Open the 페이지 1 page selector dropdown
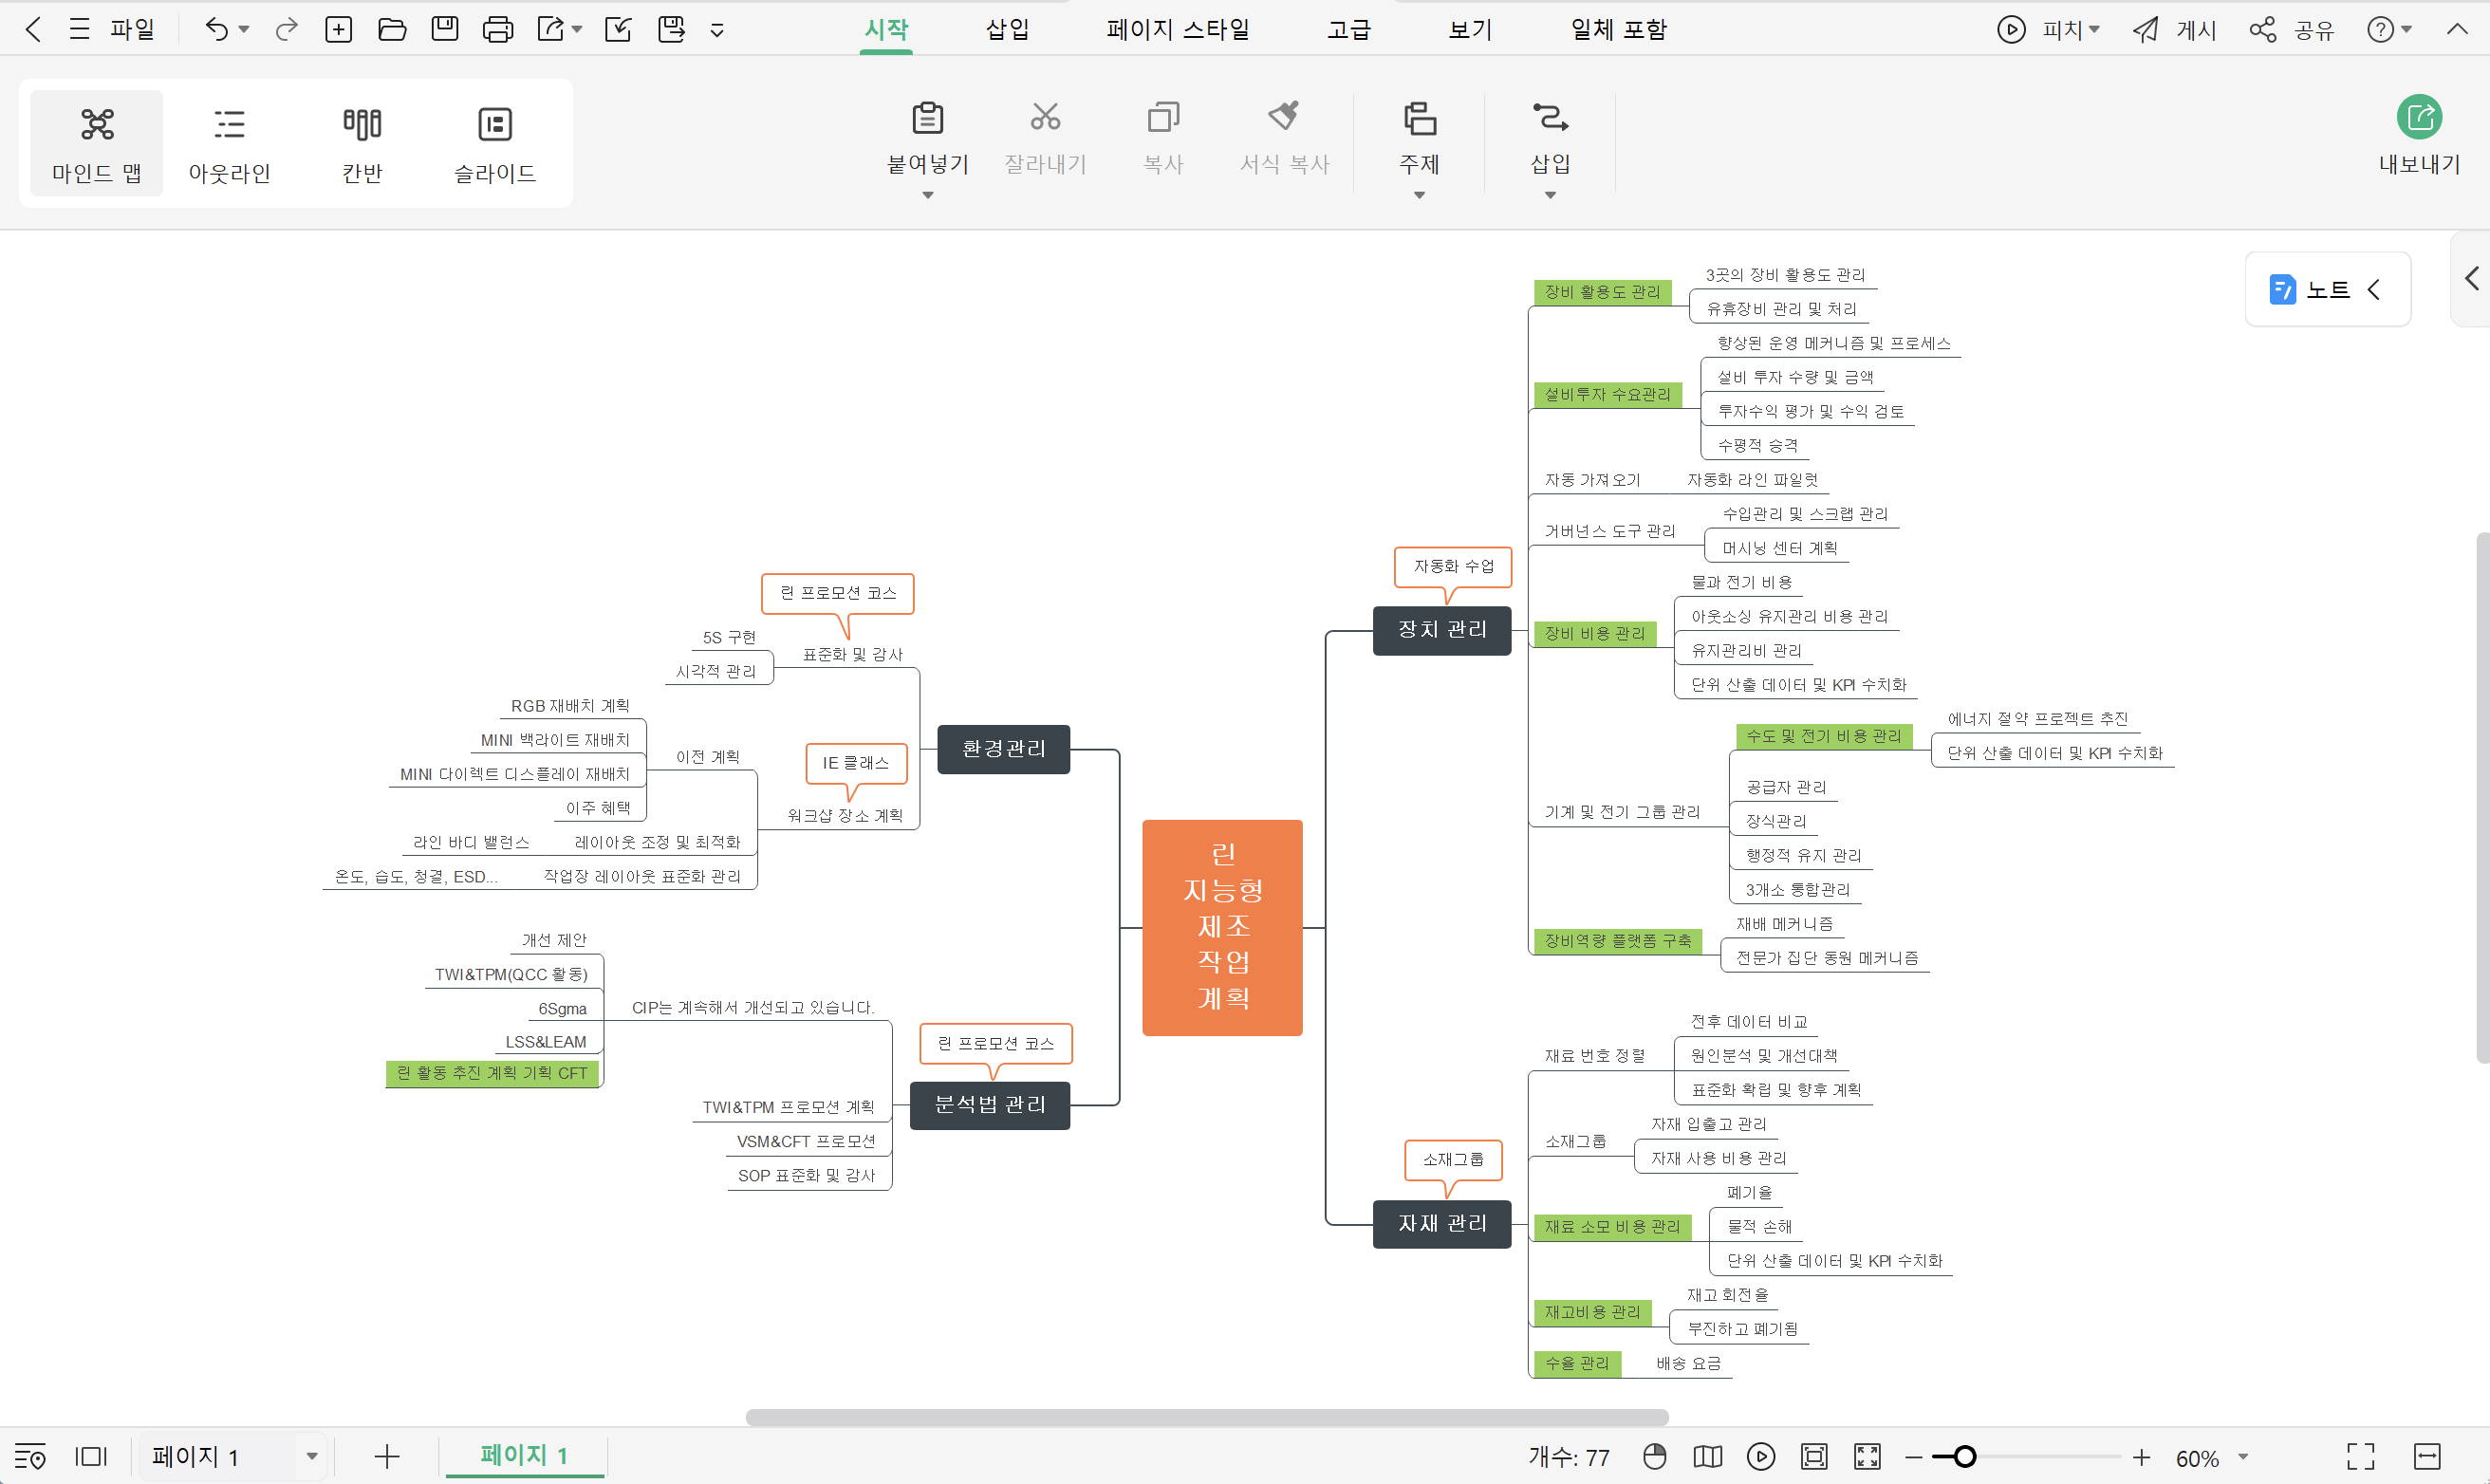This screenshot has width=2490, height=1484. pyautogui.click(x=311, y=1456)
